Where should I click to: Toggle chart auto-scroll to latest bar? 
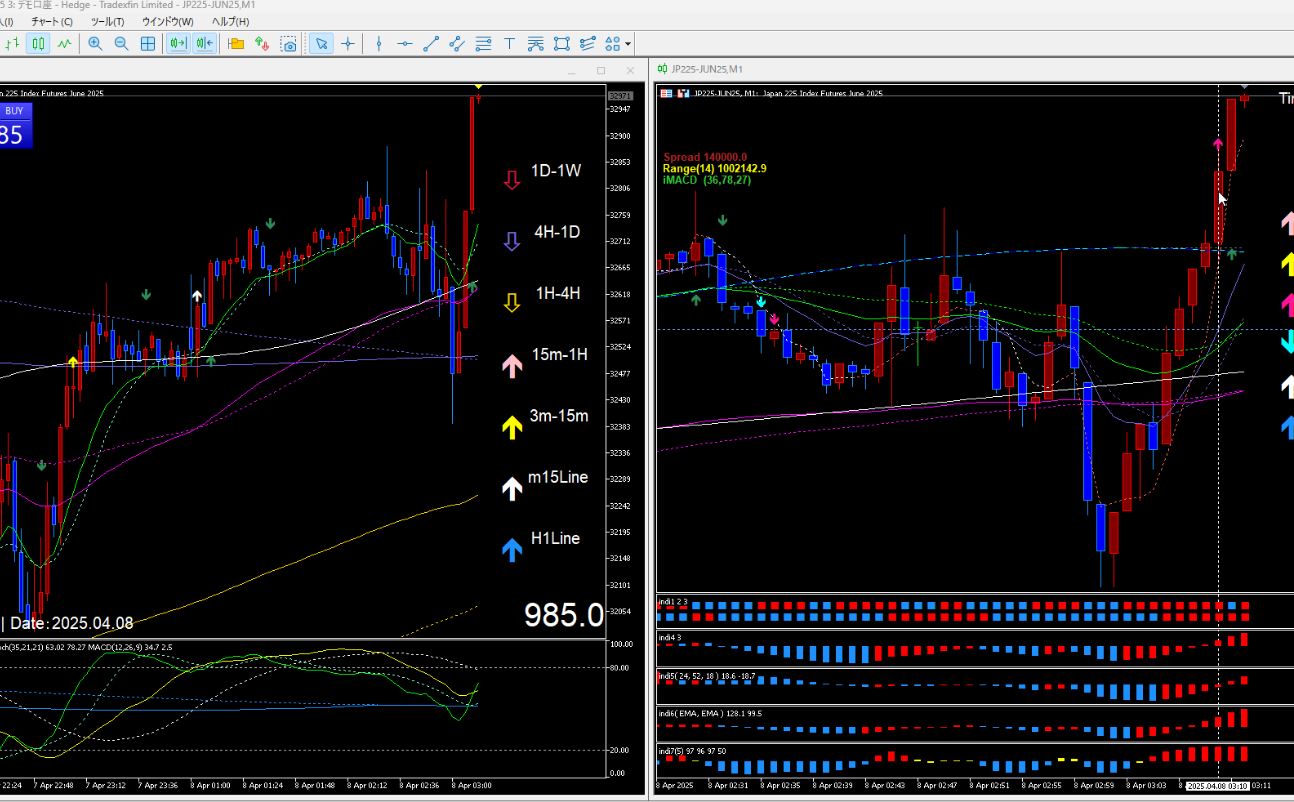click(178, 43)
